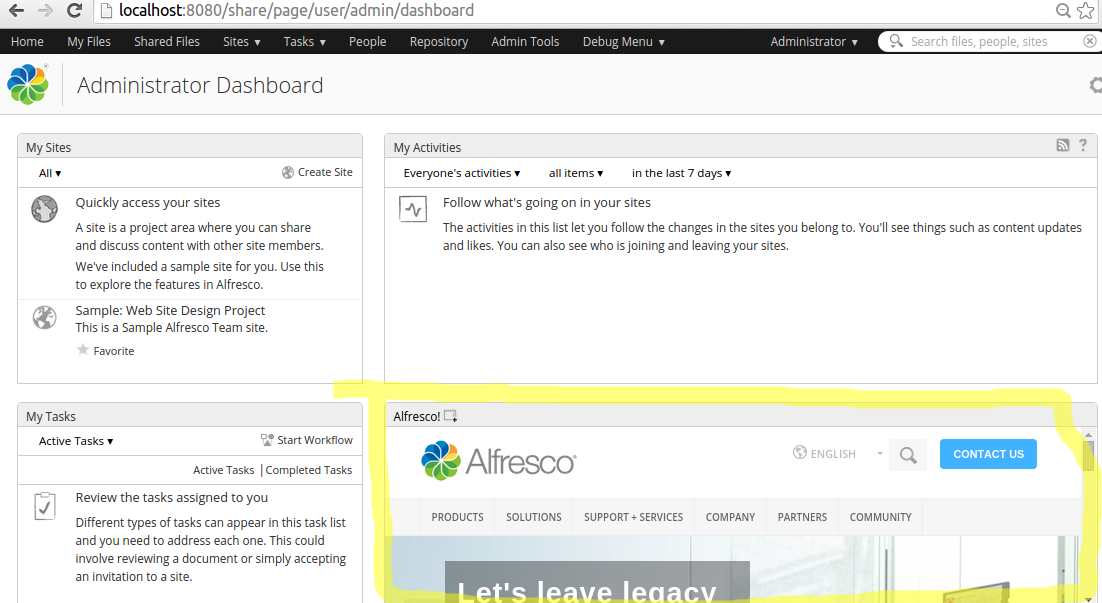Click the Alfresco logo in the dashboard header

coord(28,84)
